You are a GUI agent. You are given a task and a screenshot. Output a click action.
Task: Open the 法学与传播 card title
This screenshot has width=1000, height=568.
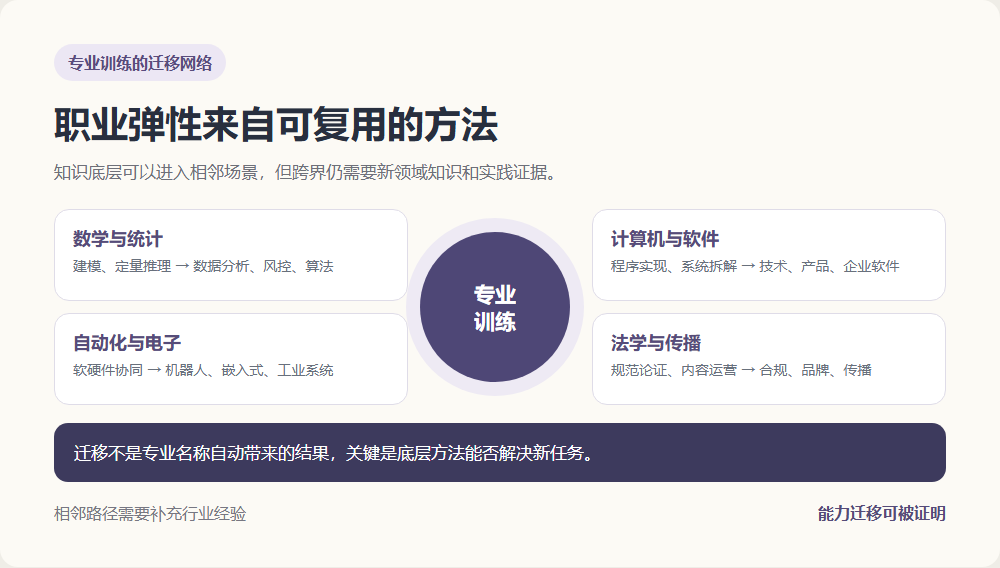(656, 343)
